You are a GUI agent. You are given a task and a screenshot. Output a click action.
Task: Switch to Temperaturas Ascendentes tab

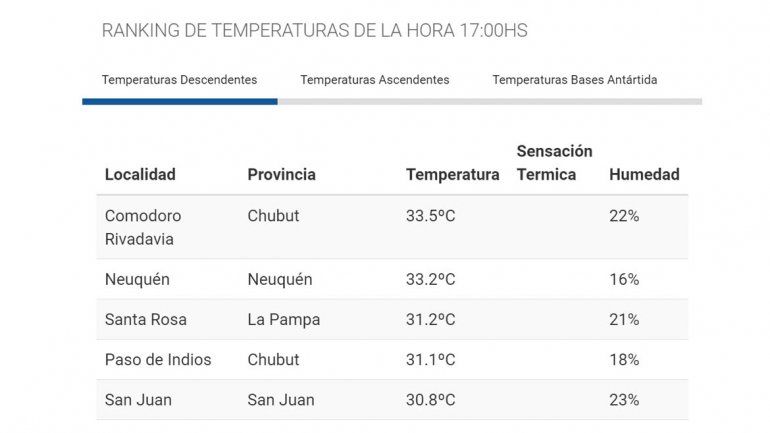(375, 80)
